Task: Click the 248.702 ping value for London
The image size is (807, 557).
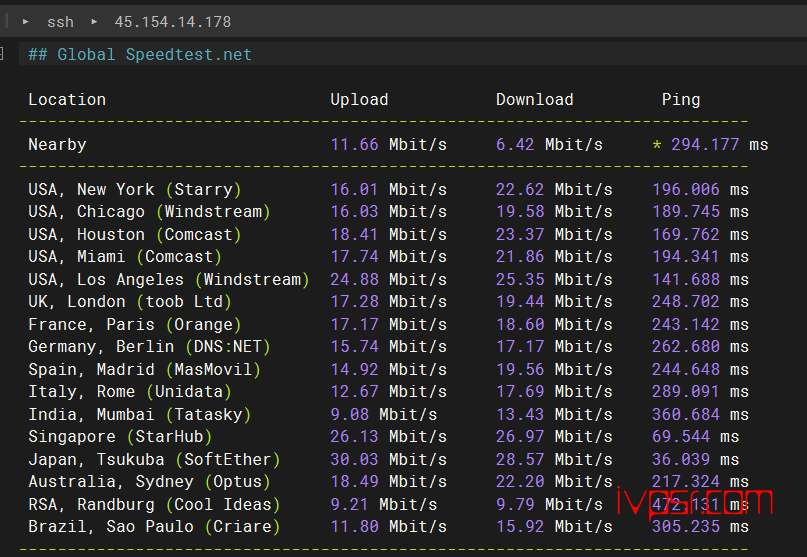Action: 686,302
